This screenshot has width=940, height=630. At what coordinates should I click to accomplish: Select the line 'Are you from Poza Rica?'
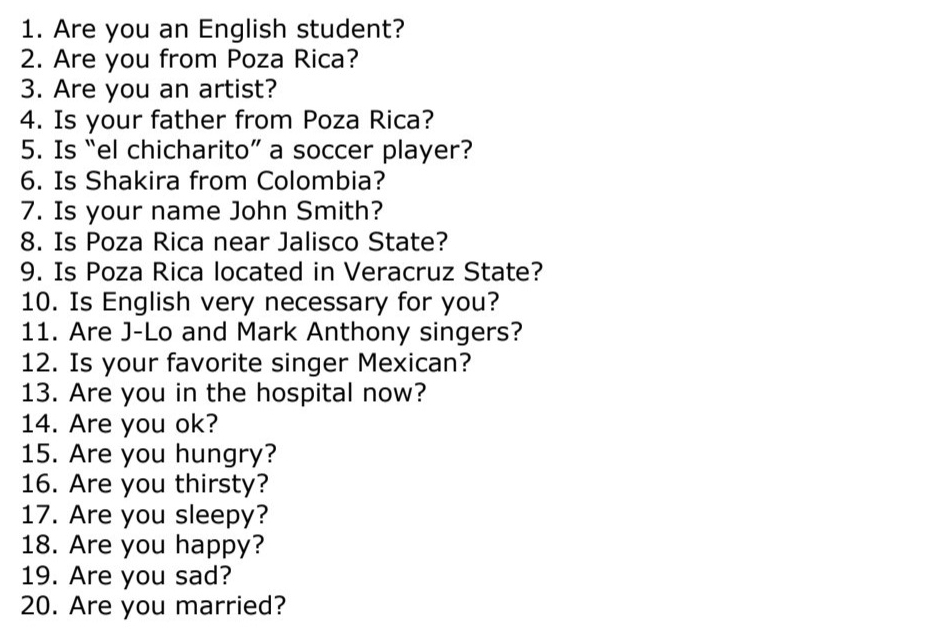click(189, 58)
